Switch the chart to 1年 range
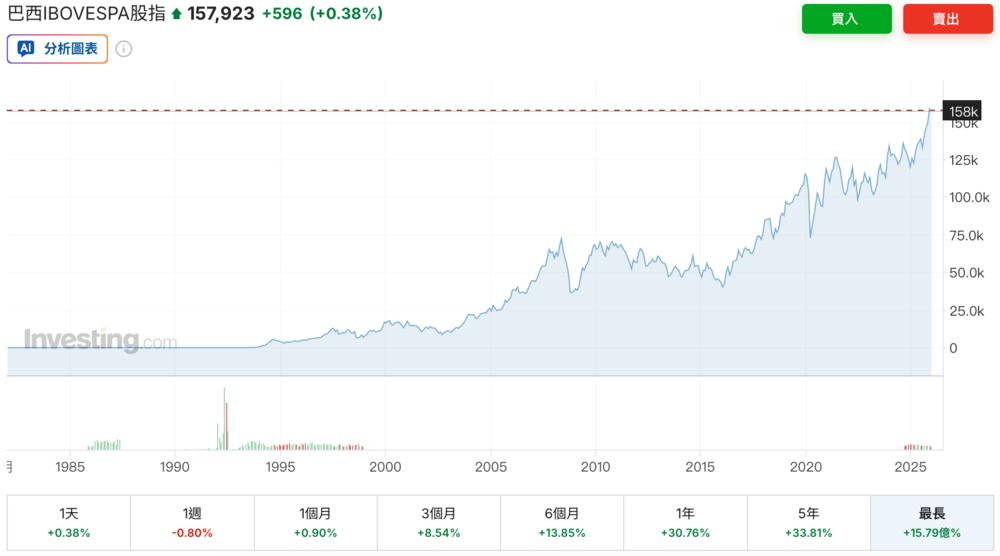 685,522
